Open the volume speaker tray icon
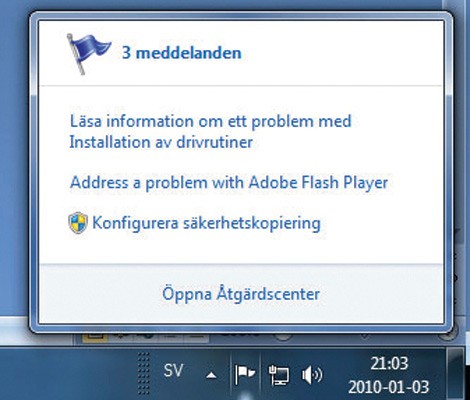Image resolution: width=470 pixels, height=400 pixels. [312, 375]
